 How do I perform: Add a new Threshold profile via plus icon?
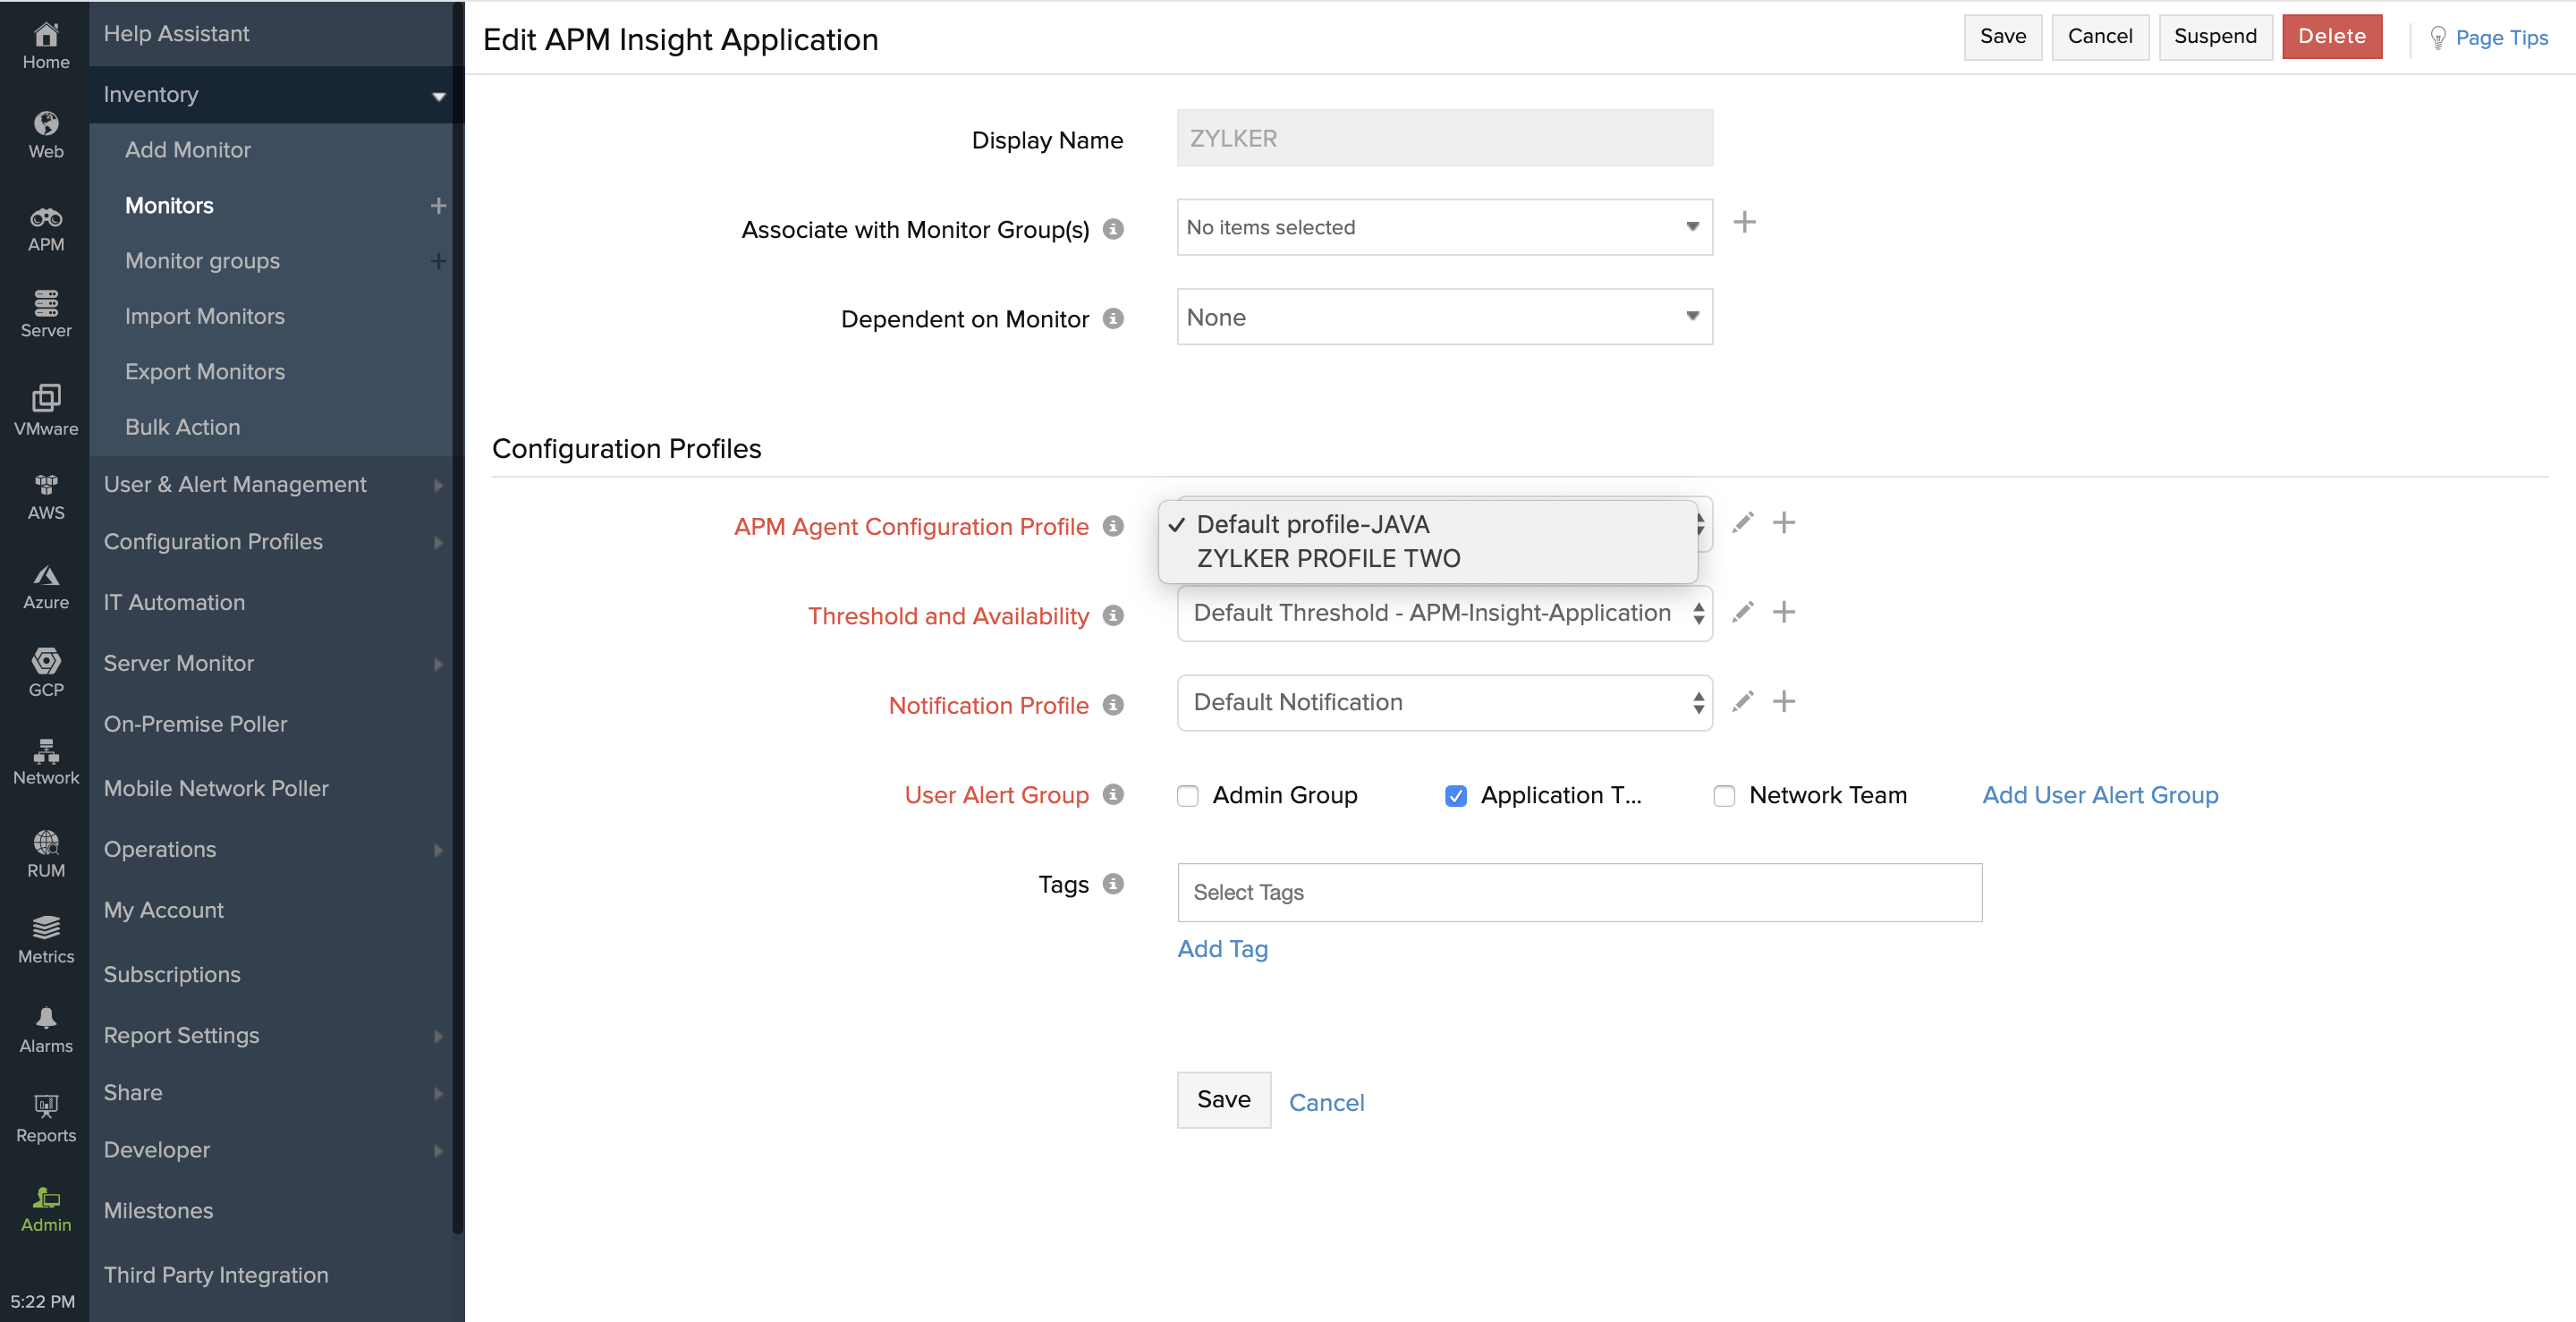pyautogui.click(x=1785, y=612)
